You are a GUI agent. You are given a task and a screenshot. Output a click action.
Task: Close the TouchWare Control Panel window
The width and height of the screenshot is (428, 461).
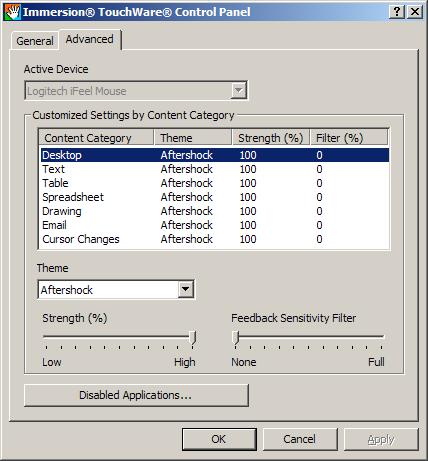tap(415, 12)
